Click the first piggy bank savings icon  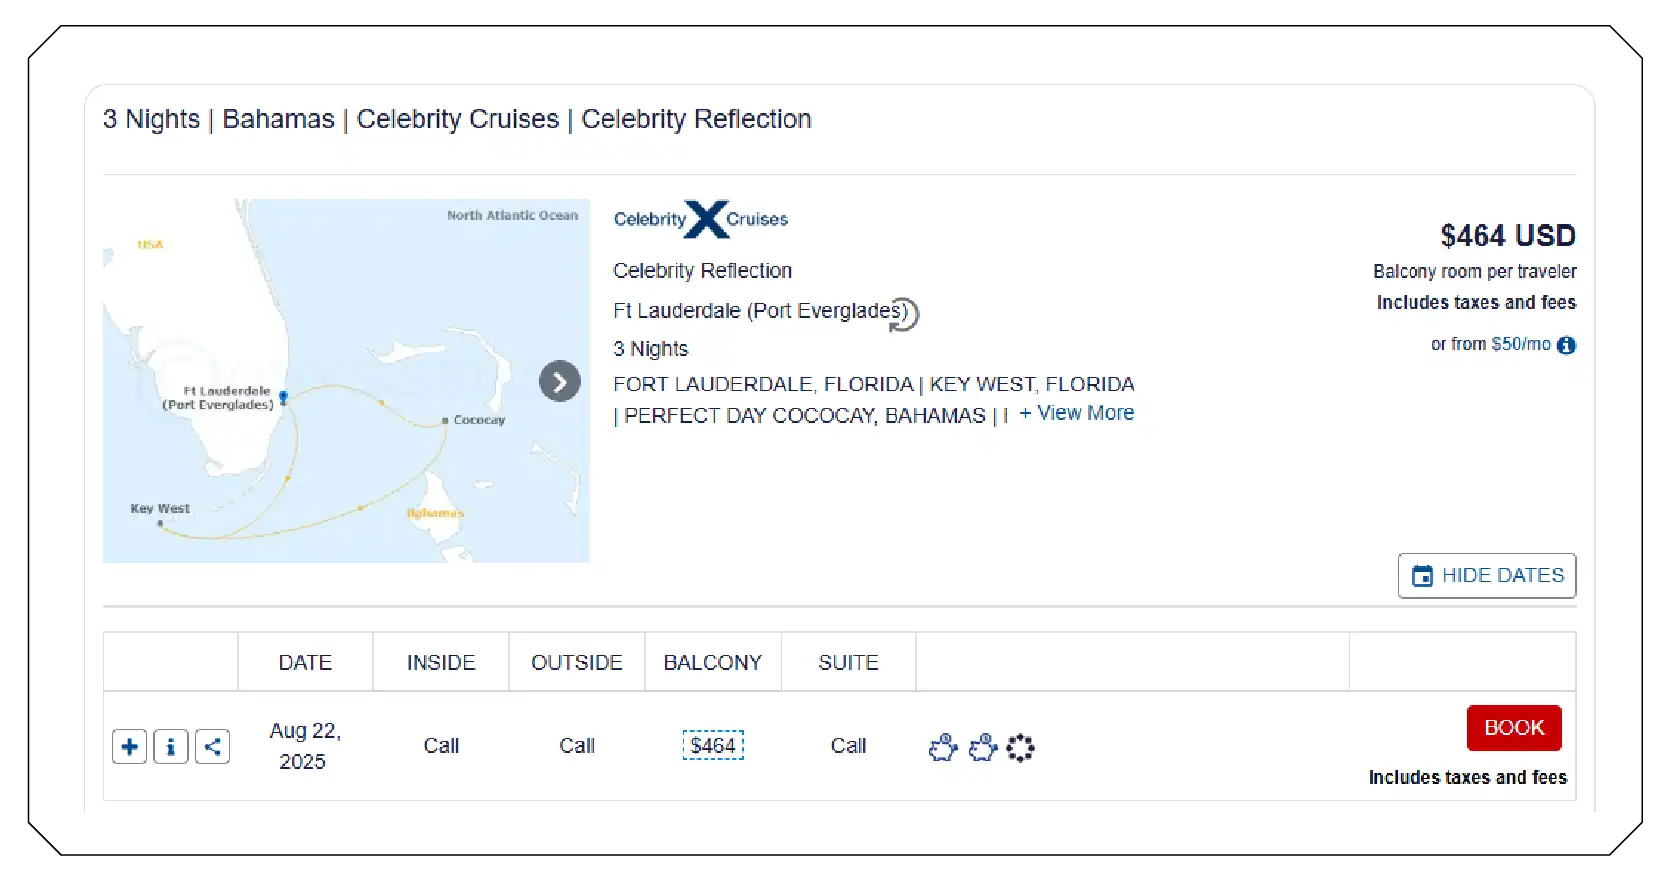click(x=941, y=747)
